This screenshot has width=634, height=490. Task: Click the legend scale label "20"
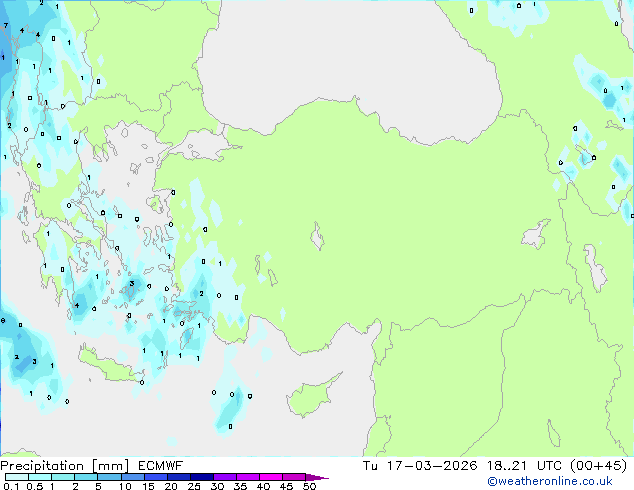(x=171, y=486)
